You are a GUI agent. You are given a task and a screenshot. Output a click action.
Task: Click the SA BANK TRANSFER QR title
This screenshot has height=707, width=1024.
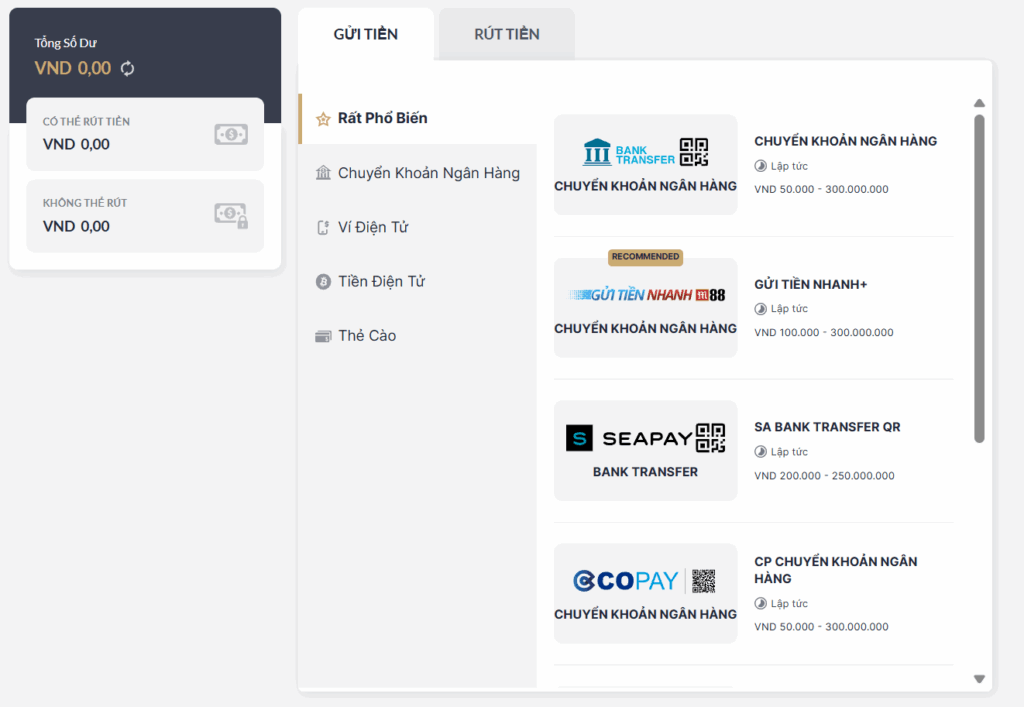coord(827,427)
